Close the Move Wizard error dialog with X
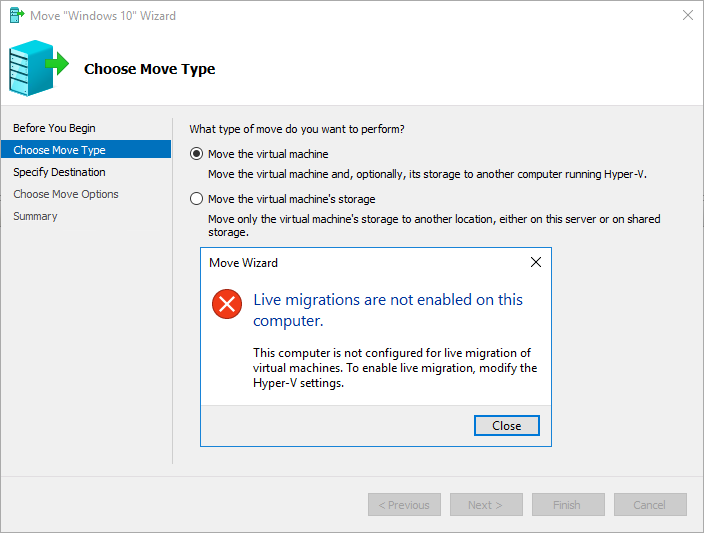 [x=536, y=262]
